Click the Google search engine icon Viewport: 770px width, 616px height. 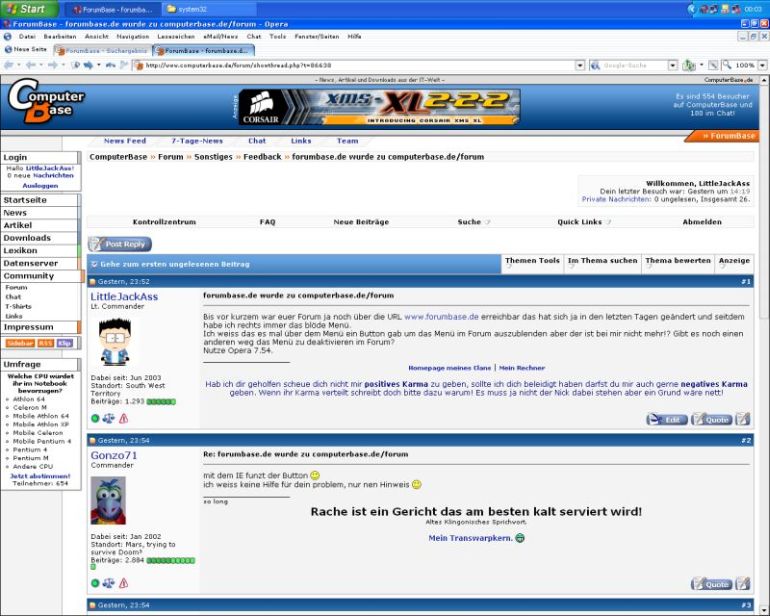coord(595,65)
